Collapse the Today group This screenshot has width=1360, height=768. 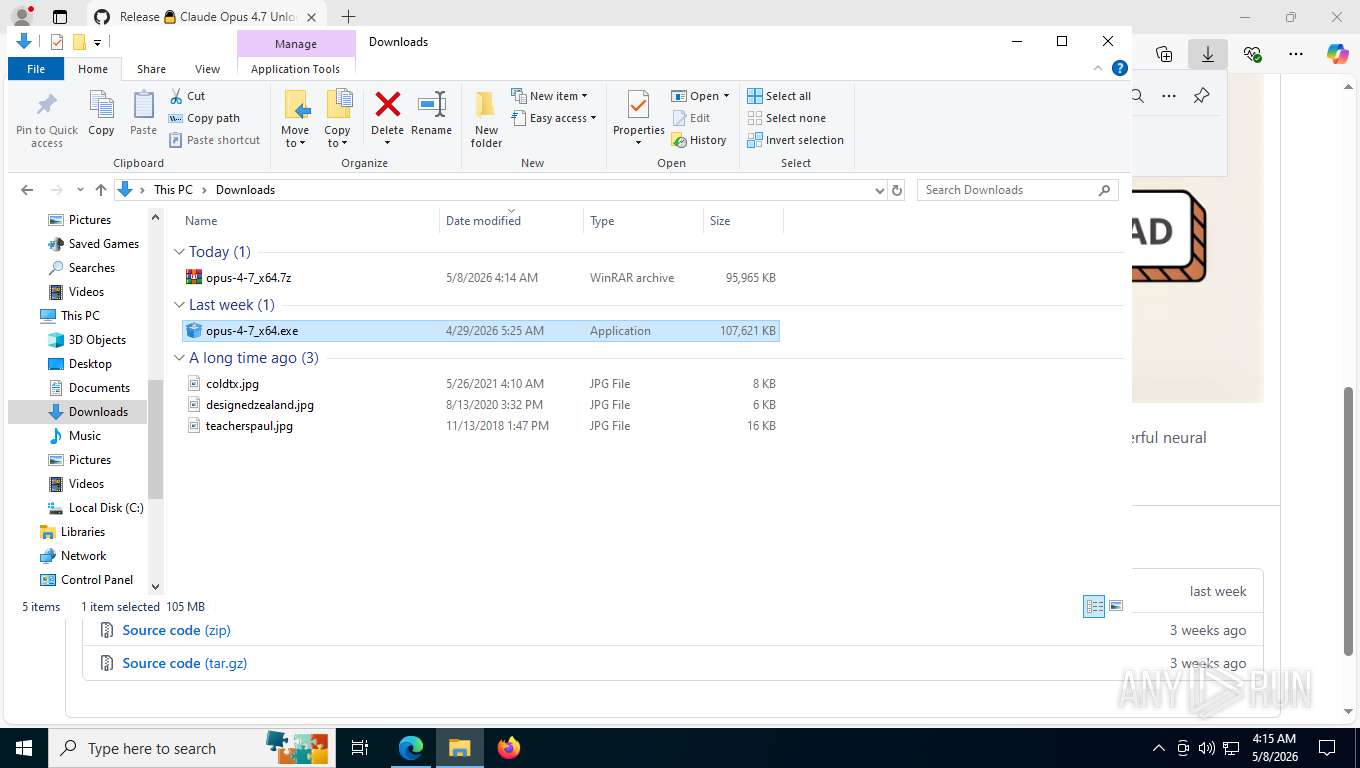pos(180,252)
